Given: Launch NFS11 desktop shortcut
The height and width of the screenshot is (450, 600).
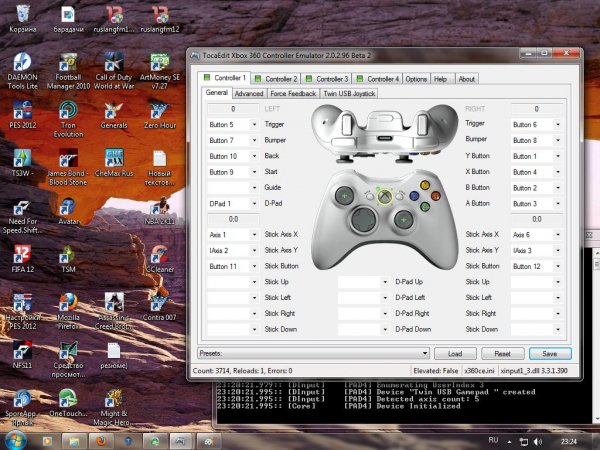Looking at the screenshot, I should click(23, 355).
